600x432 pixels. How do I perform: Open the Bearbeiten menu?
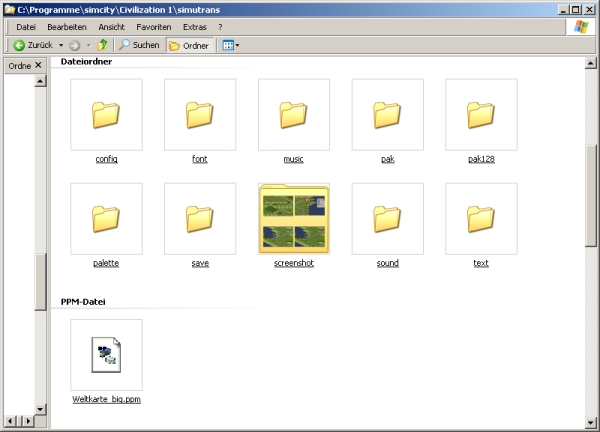[x=66, y=26]
